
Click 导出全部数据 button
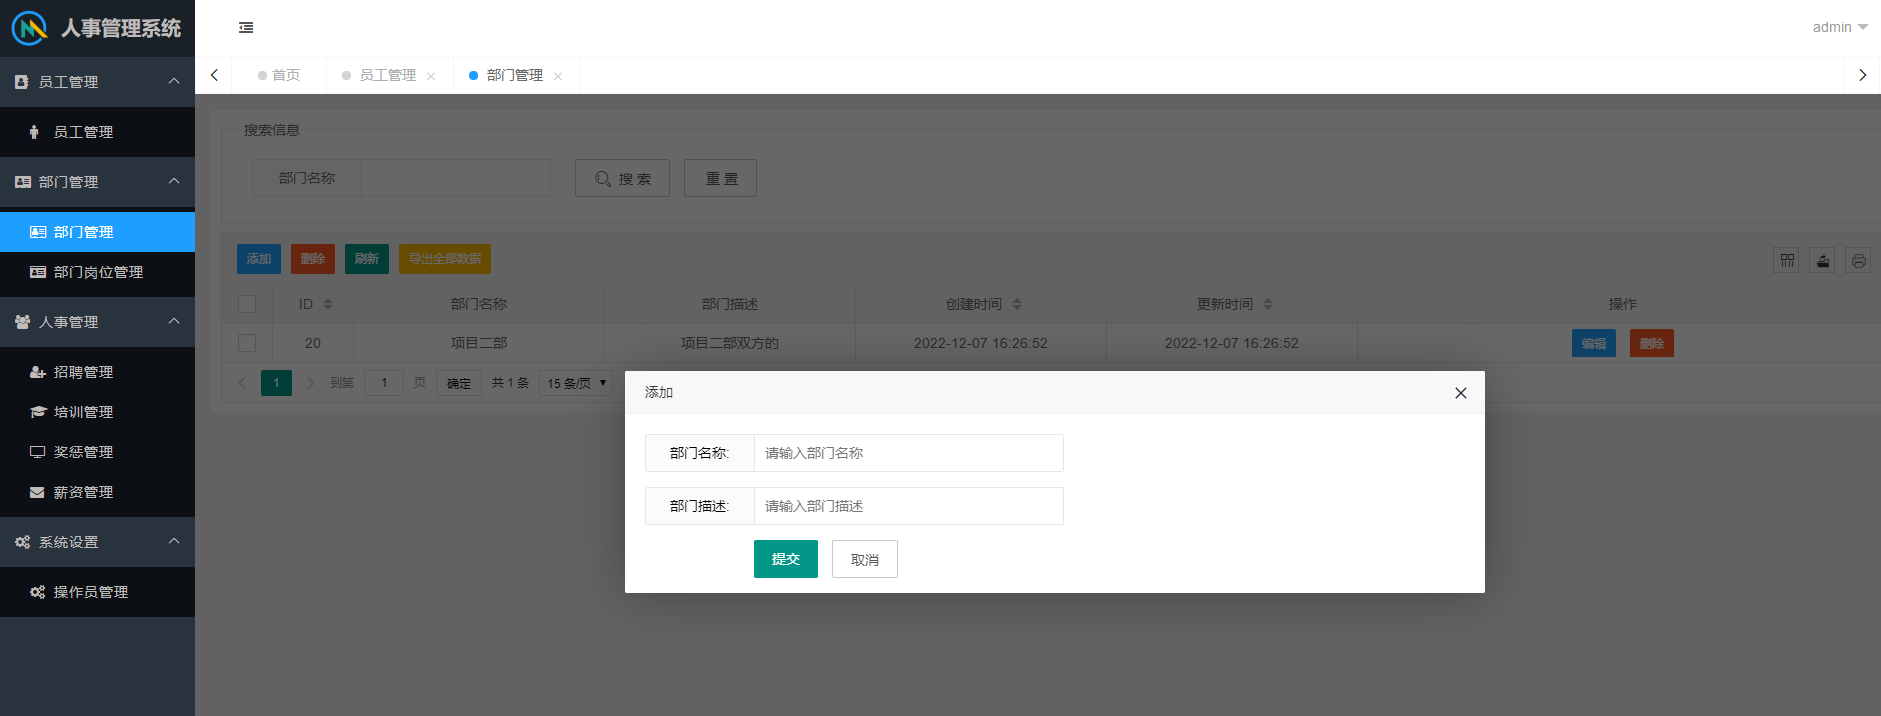[x=445, y=259]
